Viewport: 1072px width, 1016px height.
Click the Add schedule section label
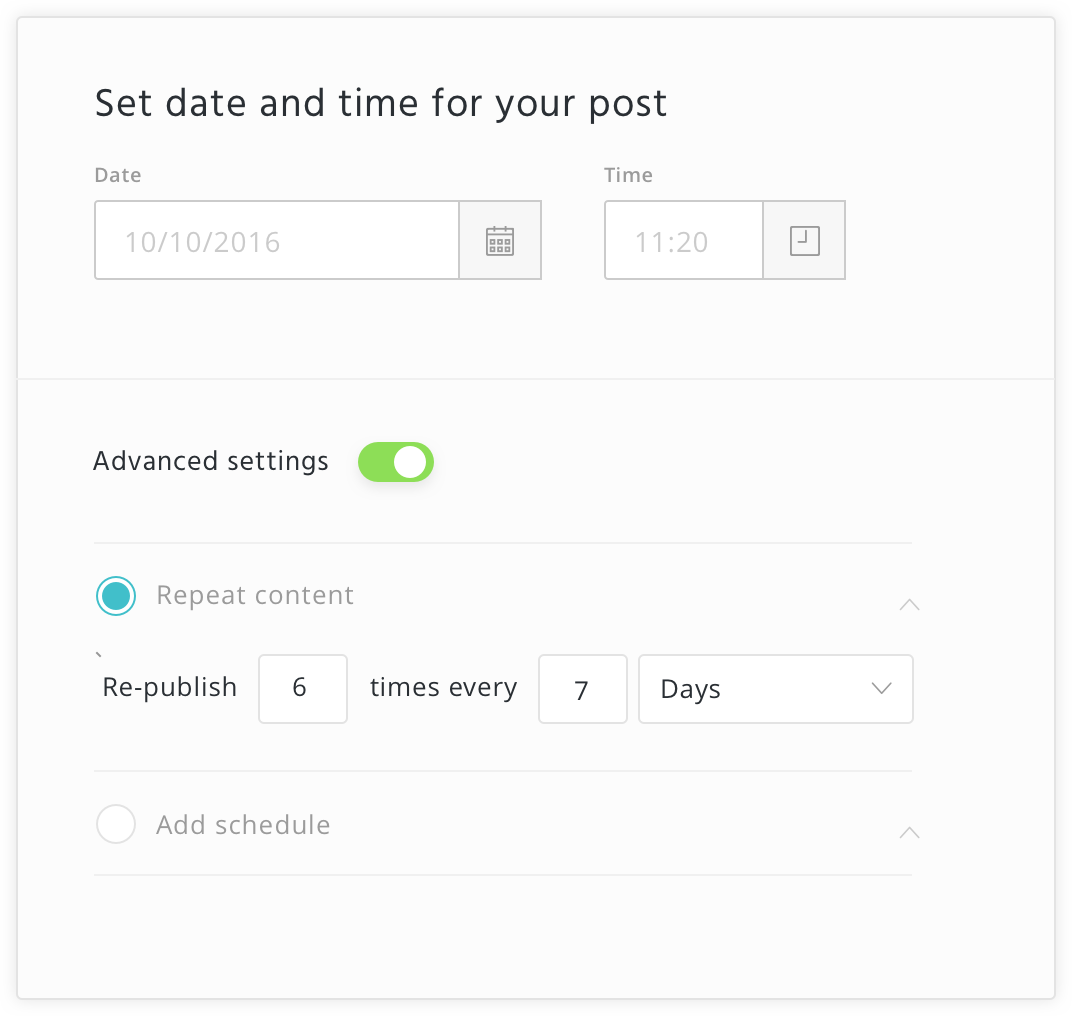[242, 824]
